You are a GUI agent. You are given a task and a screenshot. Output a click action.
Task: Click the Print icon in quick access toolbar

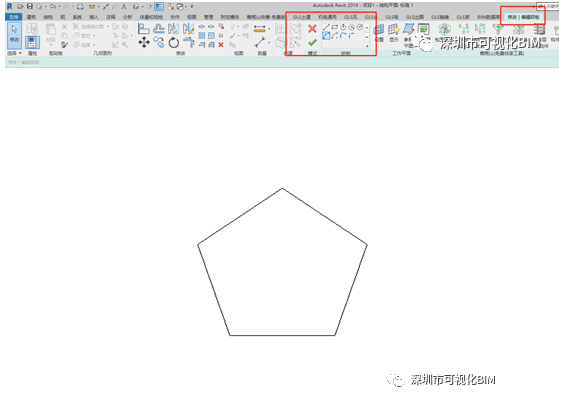(x=80, y=6)
